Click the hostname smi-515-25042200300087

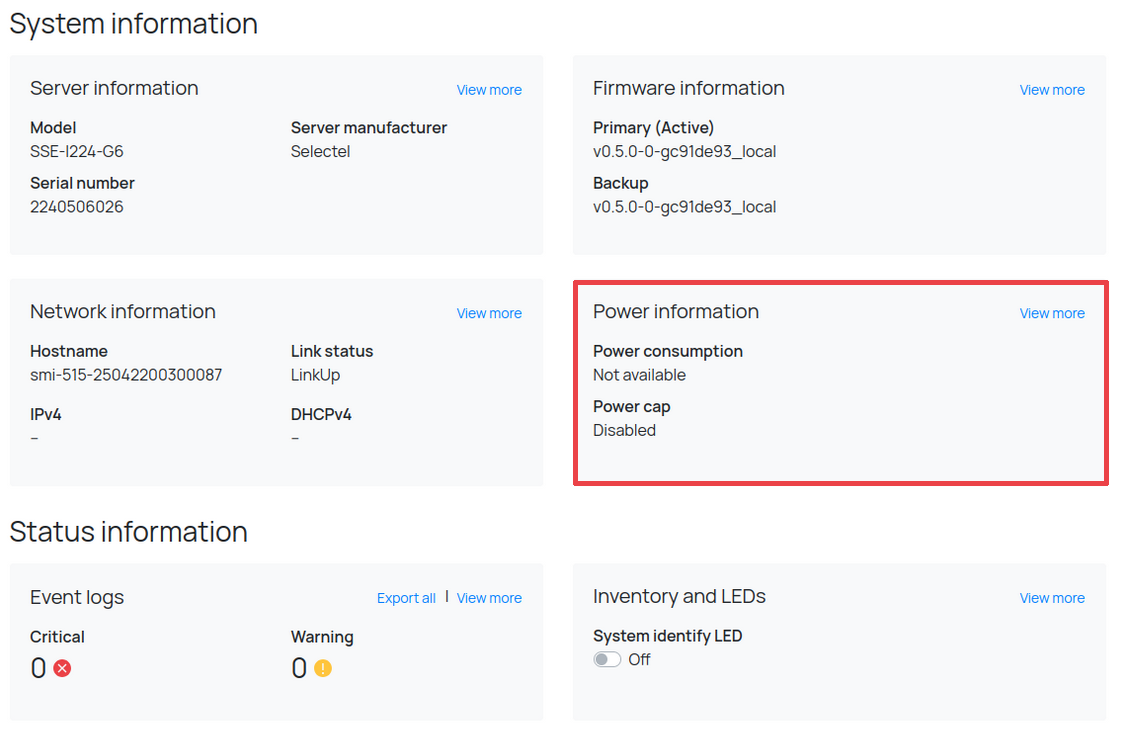126,375
